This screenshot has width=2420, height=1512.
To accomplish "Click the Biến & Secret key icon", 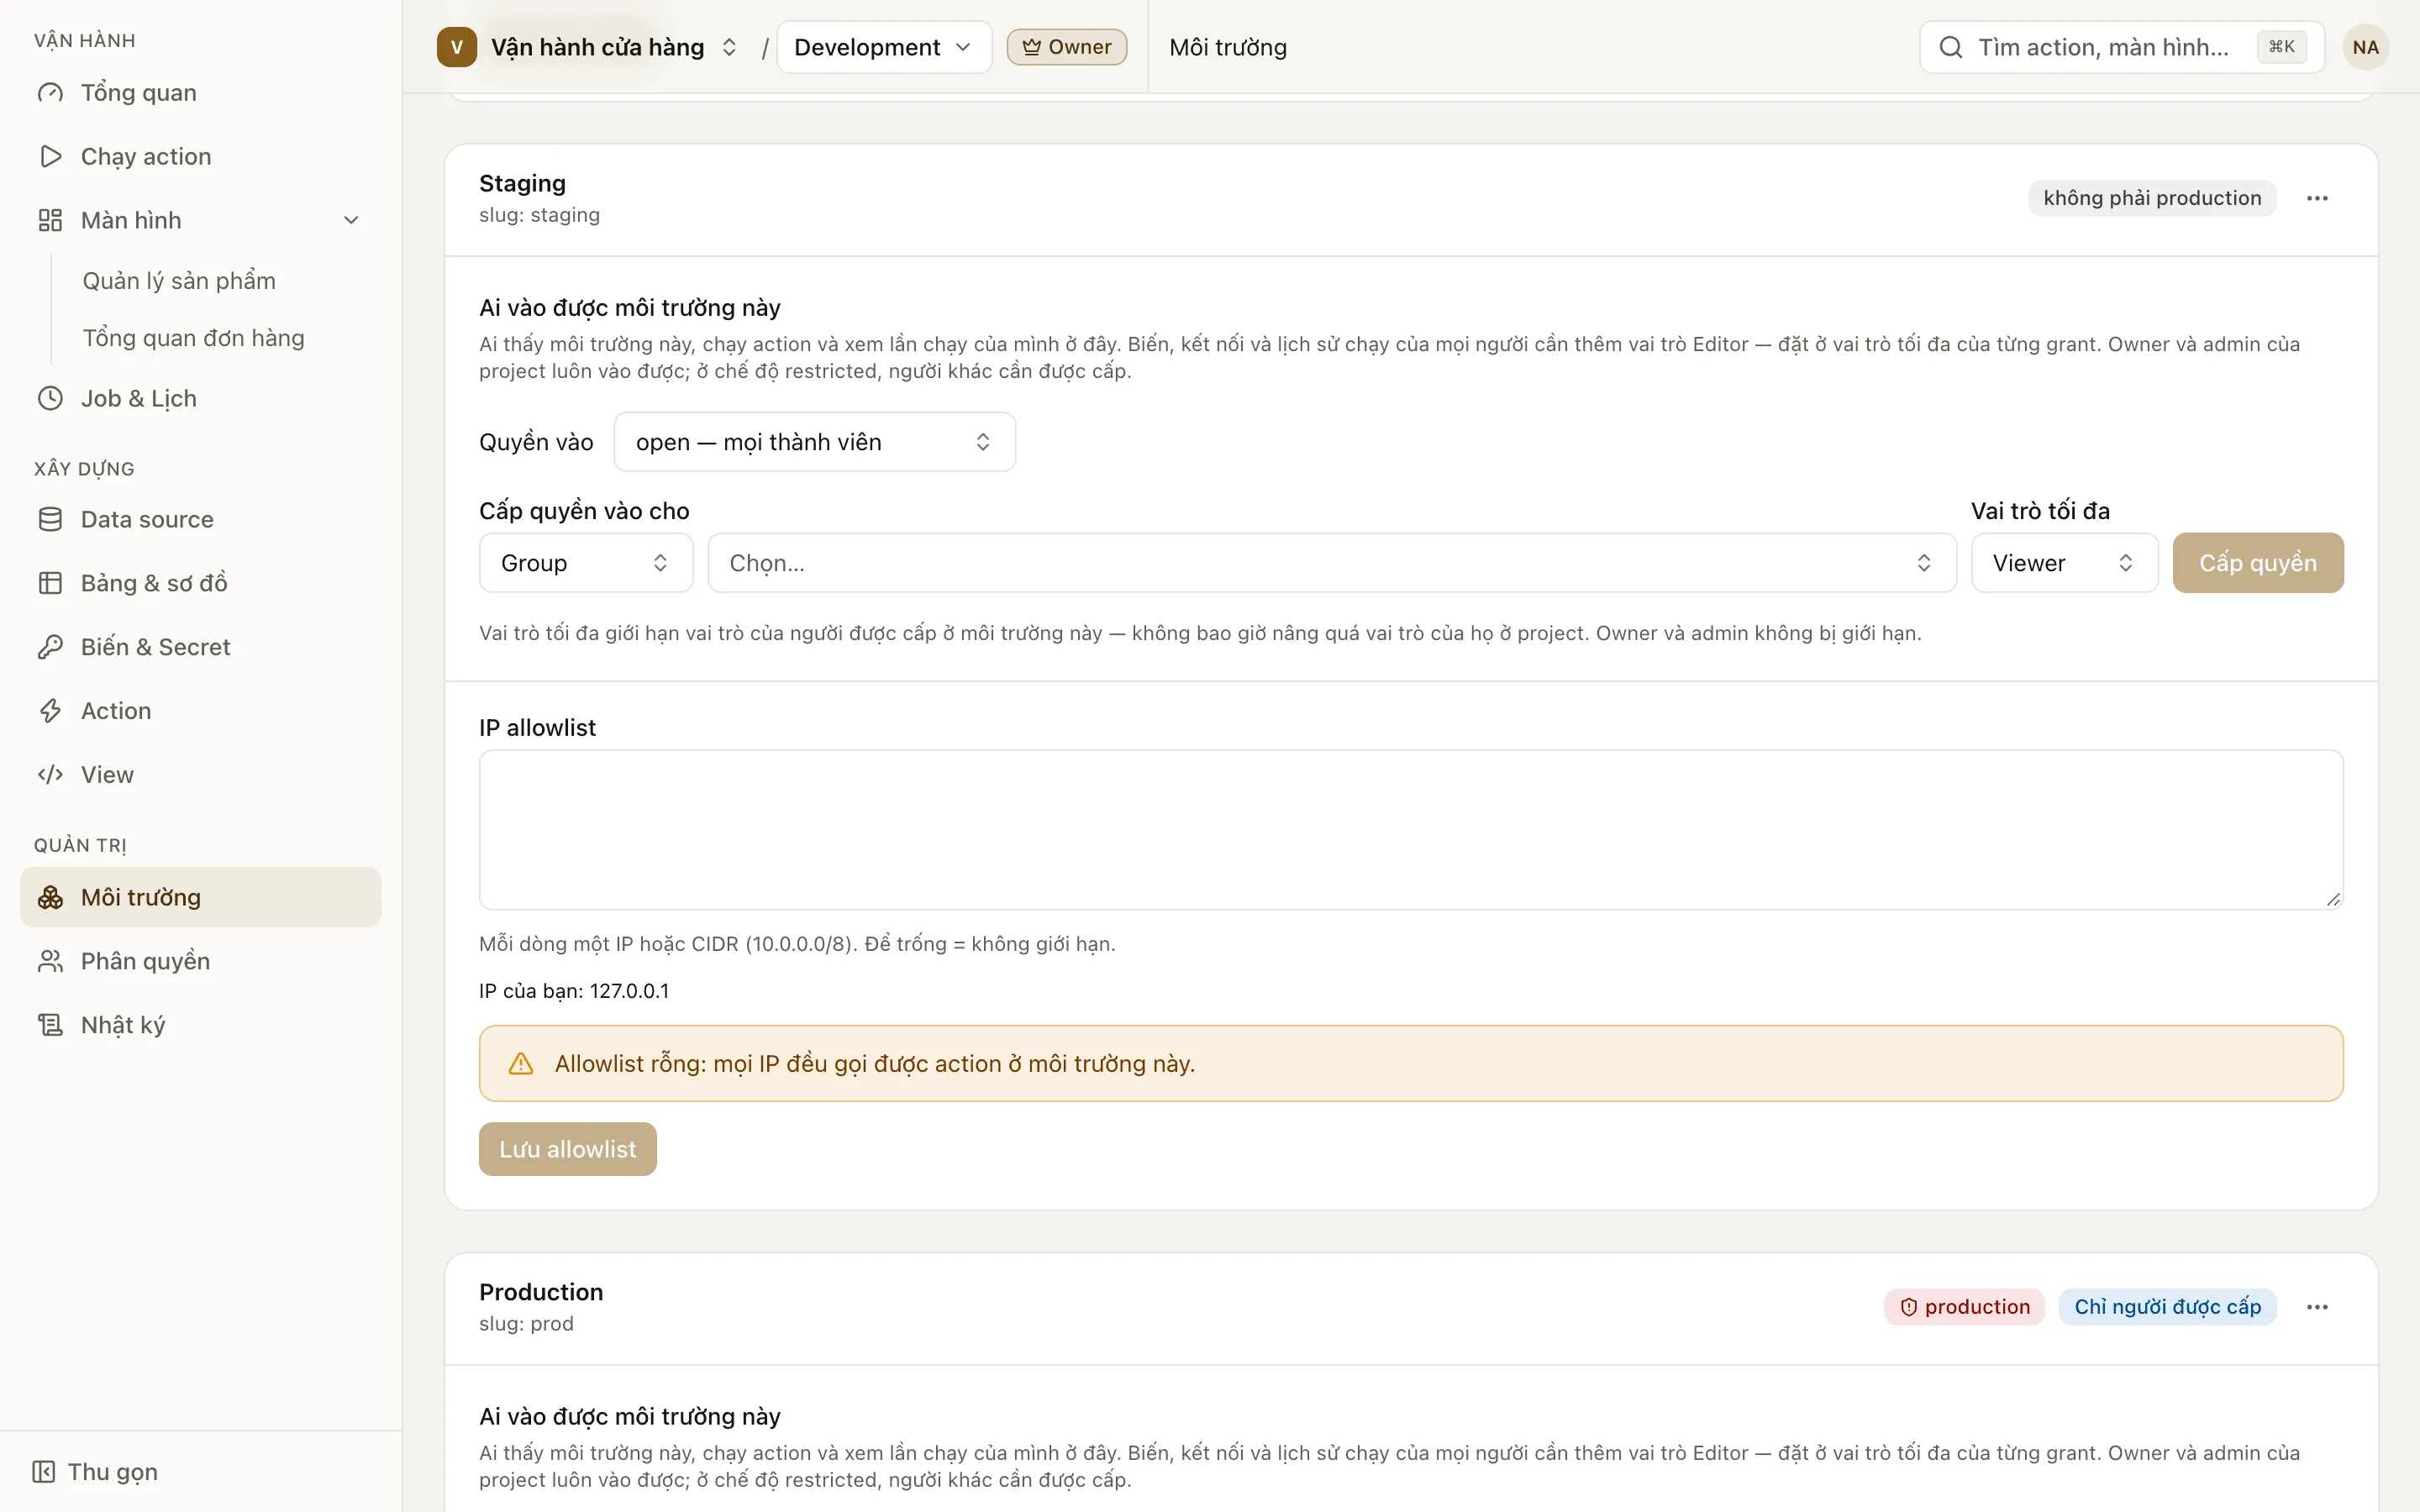I will point(50,647).
